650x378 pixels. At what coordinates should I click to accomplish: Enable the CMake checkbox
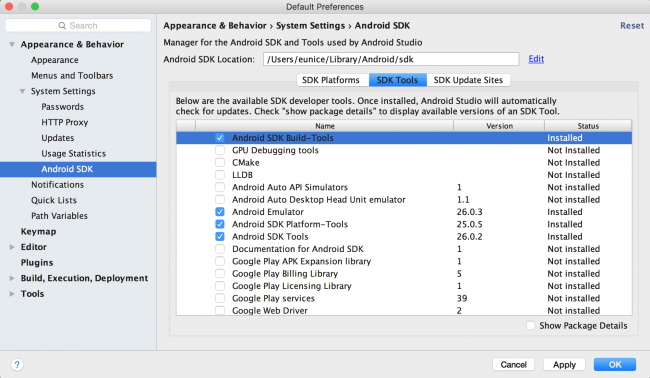(220, 162)
